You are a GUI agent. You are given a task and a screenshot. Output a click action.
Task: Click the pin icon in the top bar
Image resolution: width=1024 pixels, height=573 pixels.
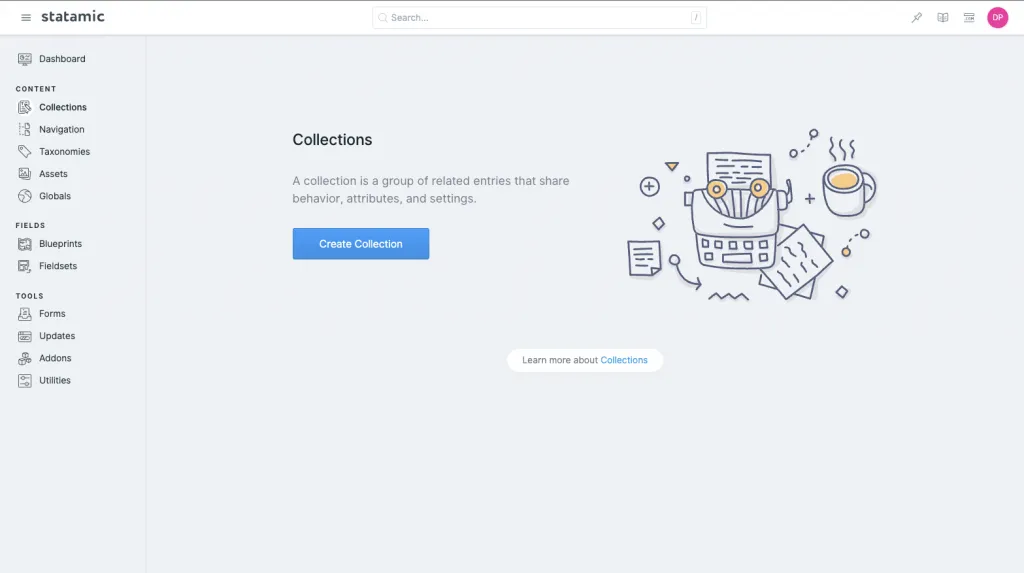[917, 18]
